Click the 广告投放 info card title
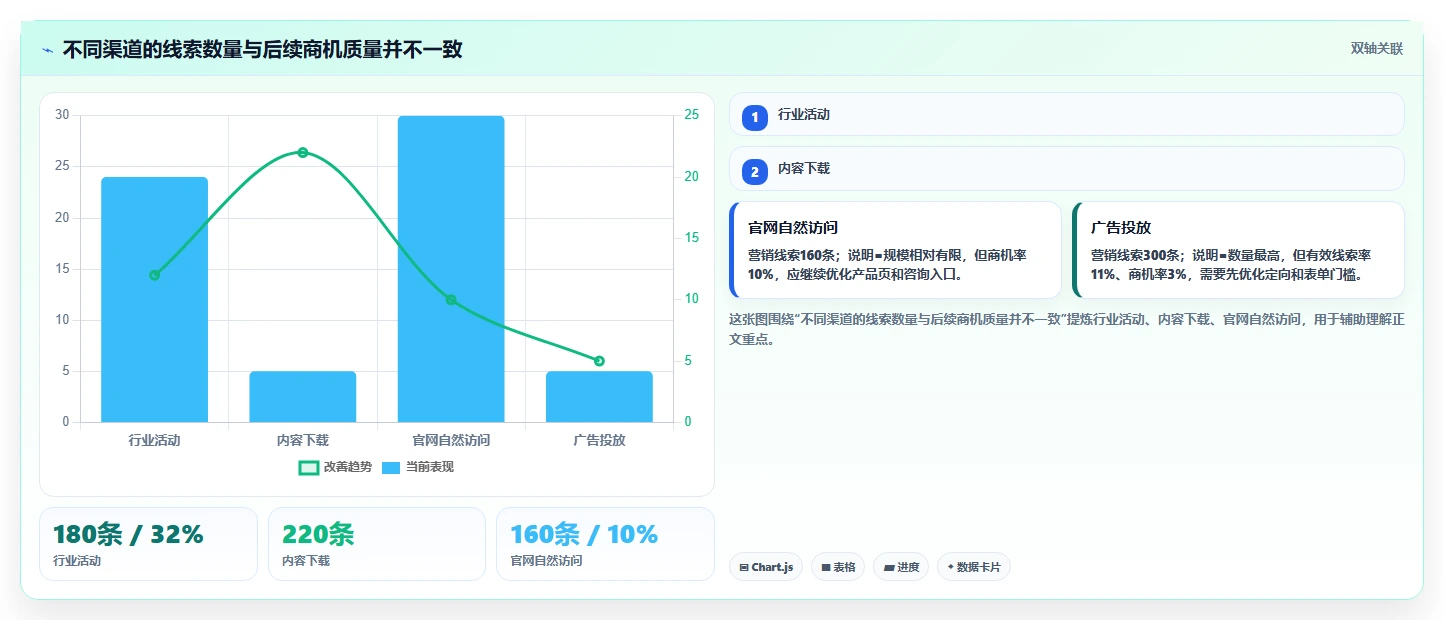Screen dimensions: 1444x620 [x=1121, y=228]
